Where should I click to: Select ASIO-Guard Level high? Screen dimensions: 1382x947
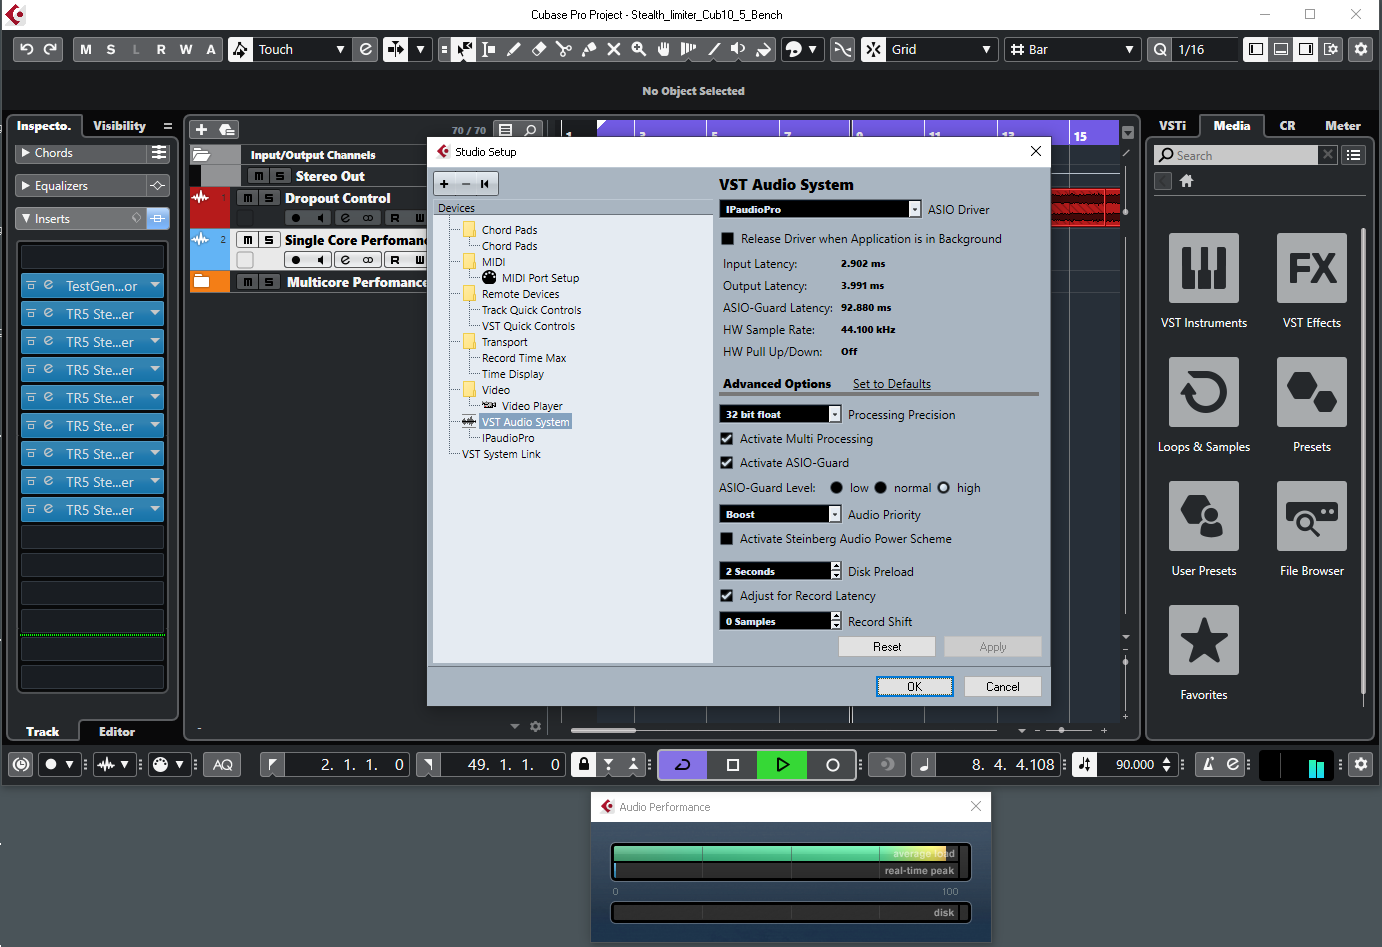point(943,488)
